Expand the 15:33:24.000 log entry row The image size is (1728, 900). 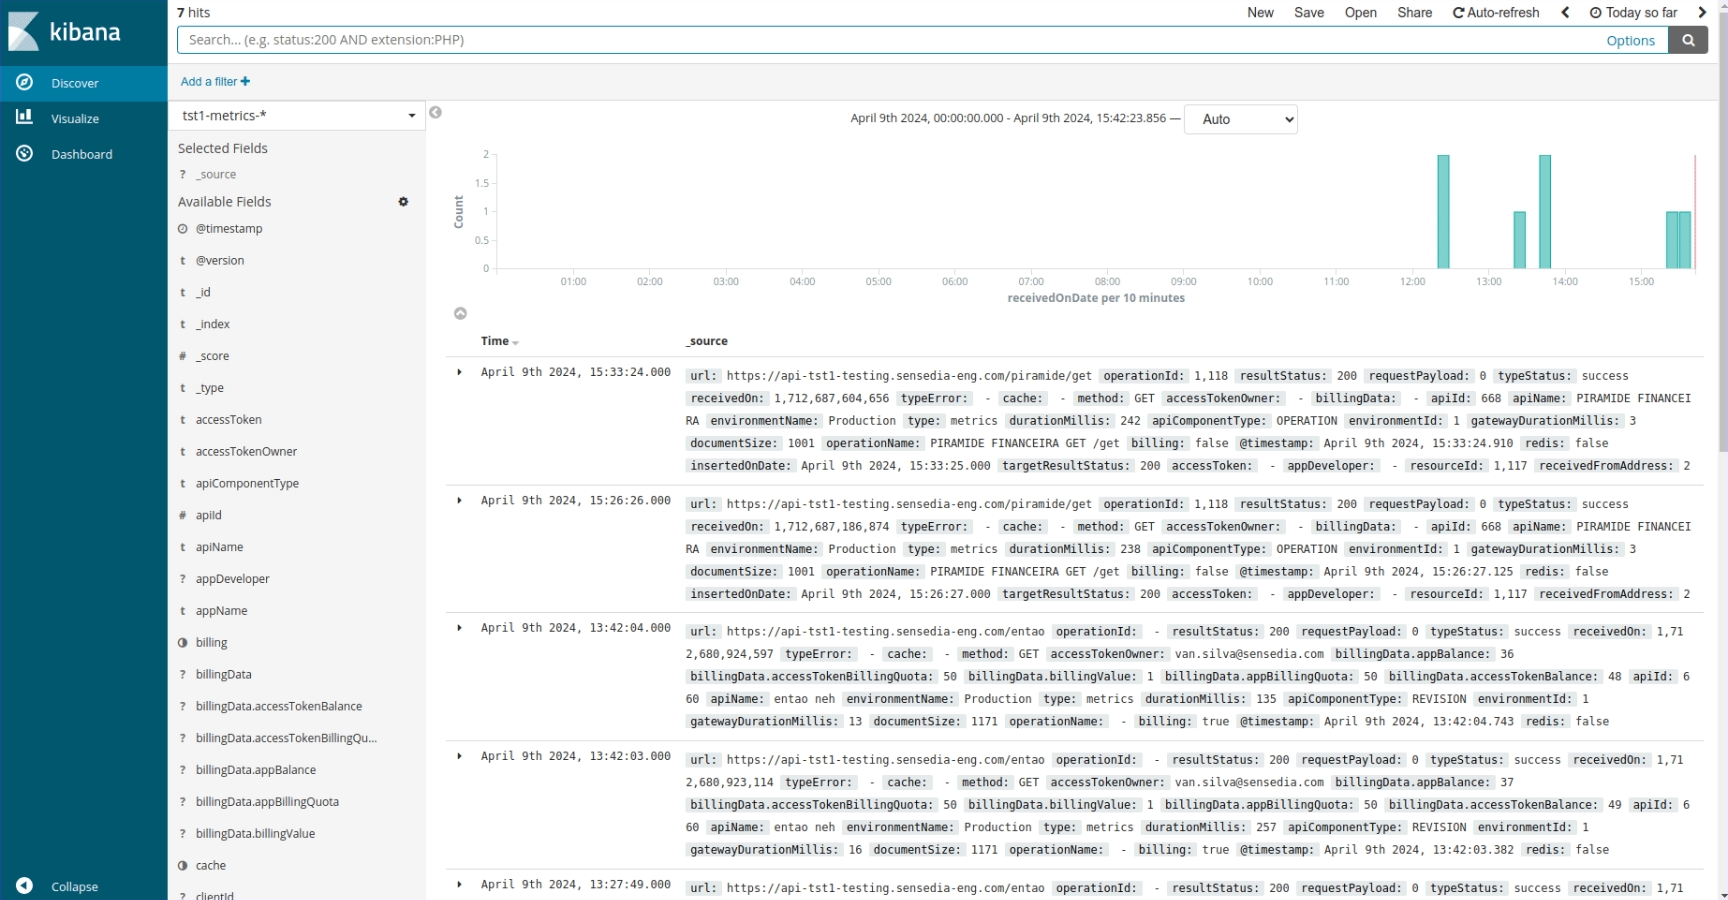(x=460, y=372)
